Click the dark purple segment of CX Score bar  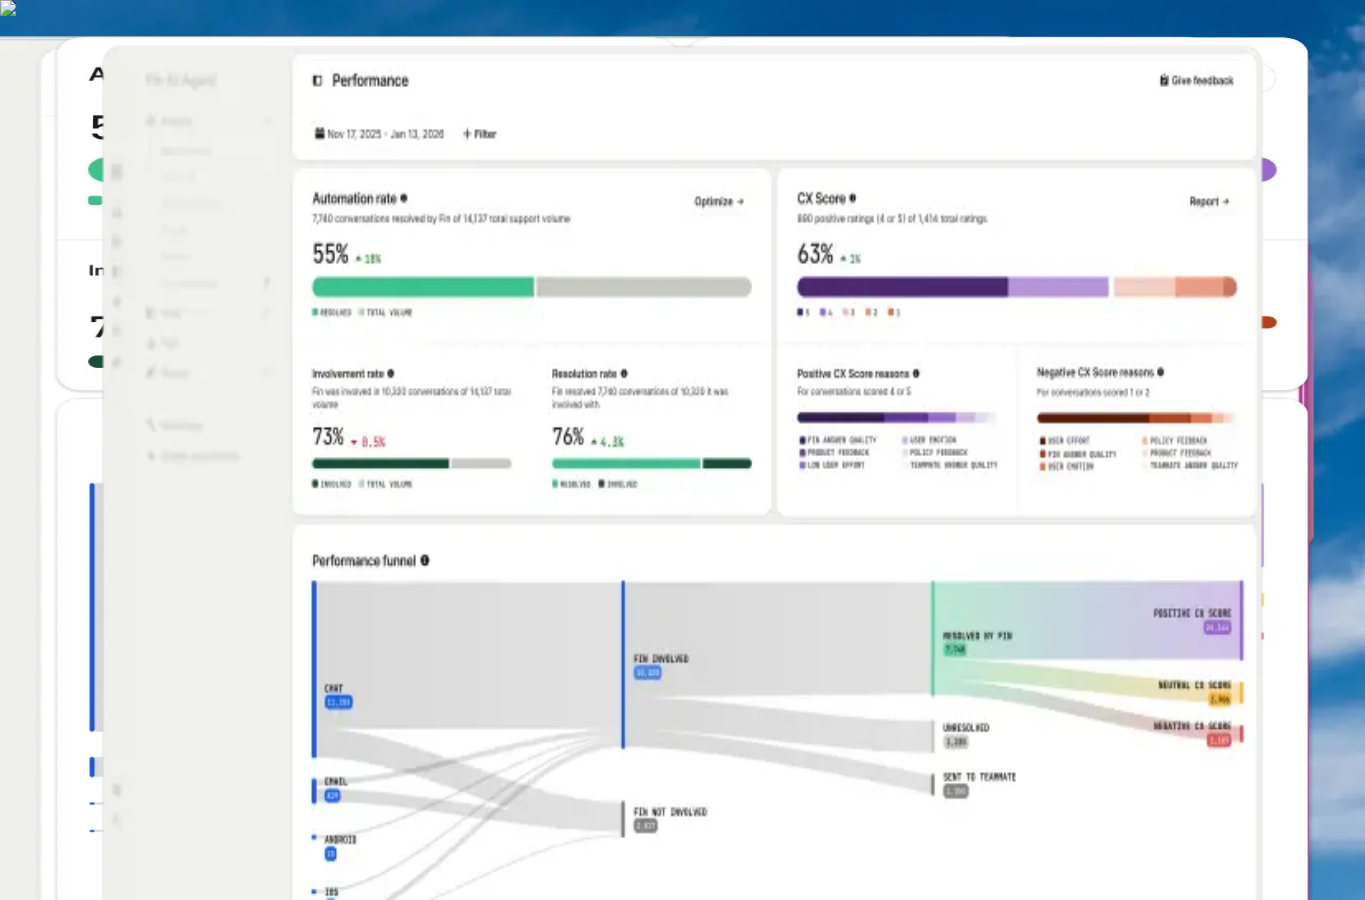point(902,287)
